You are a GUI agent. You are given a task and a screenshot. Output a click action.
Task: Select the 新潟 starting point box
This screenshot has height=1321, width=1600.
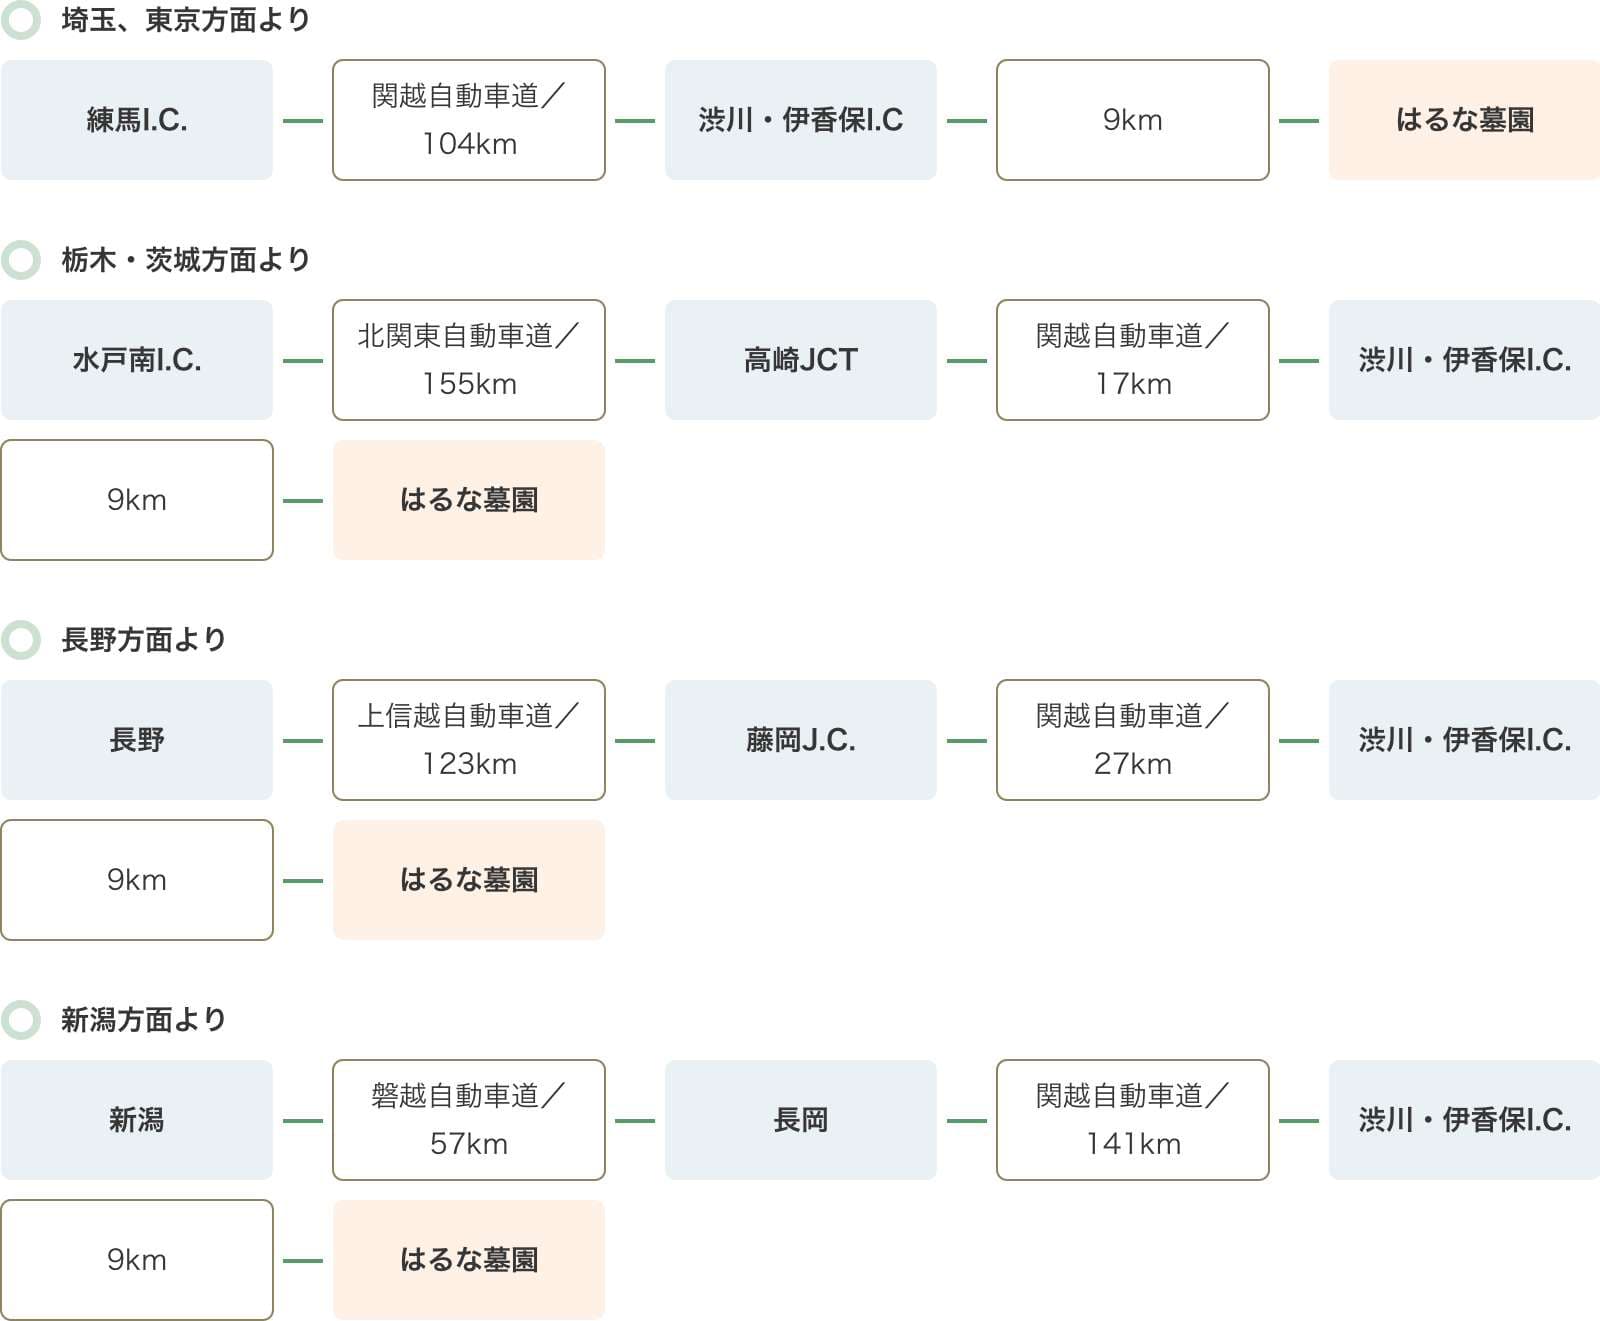137,1120
